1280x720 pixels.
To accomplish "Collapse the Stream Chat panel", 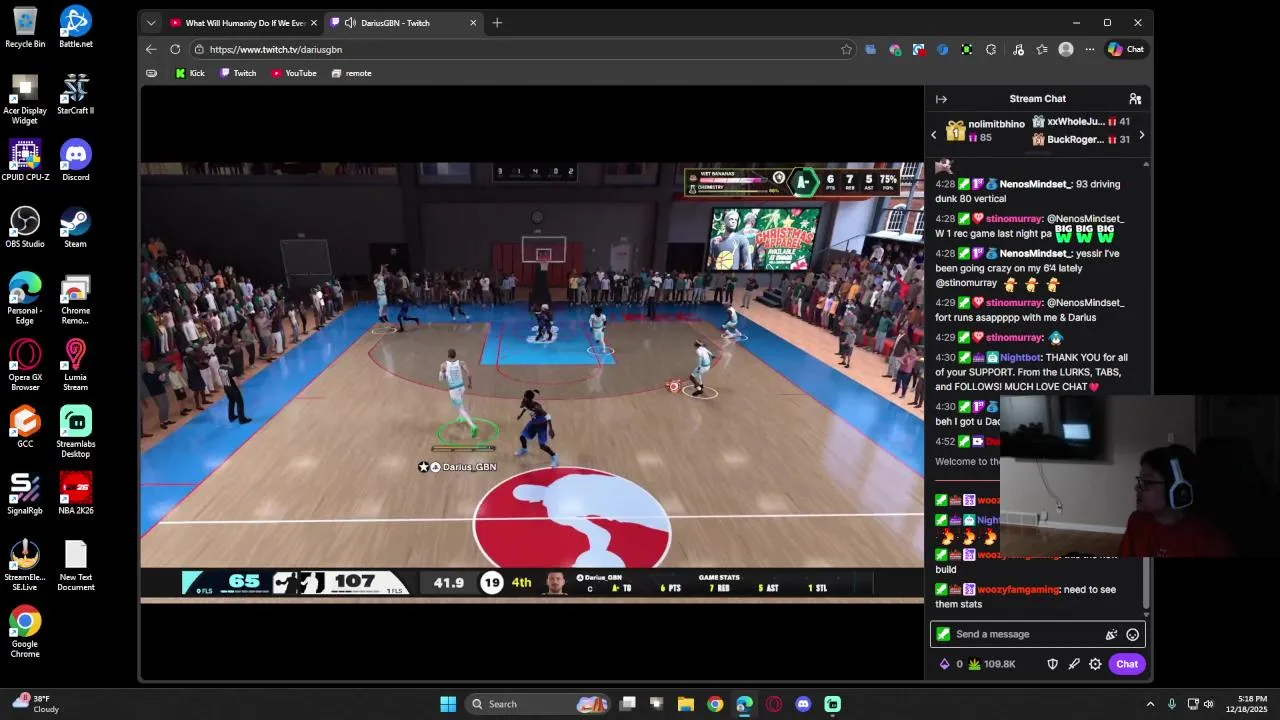I will (941, 99).
